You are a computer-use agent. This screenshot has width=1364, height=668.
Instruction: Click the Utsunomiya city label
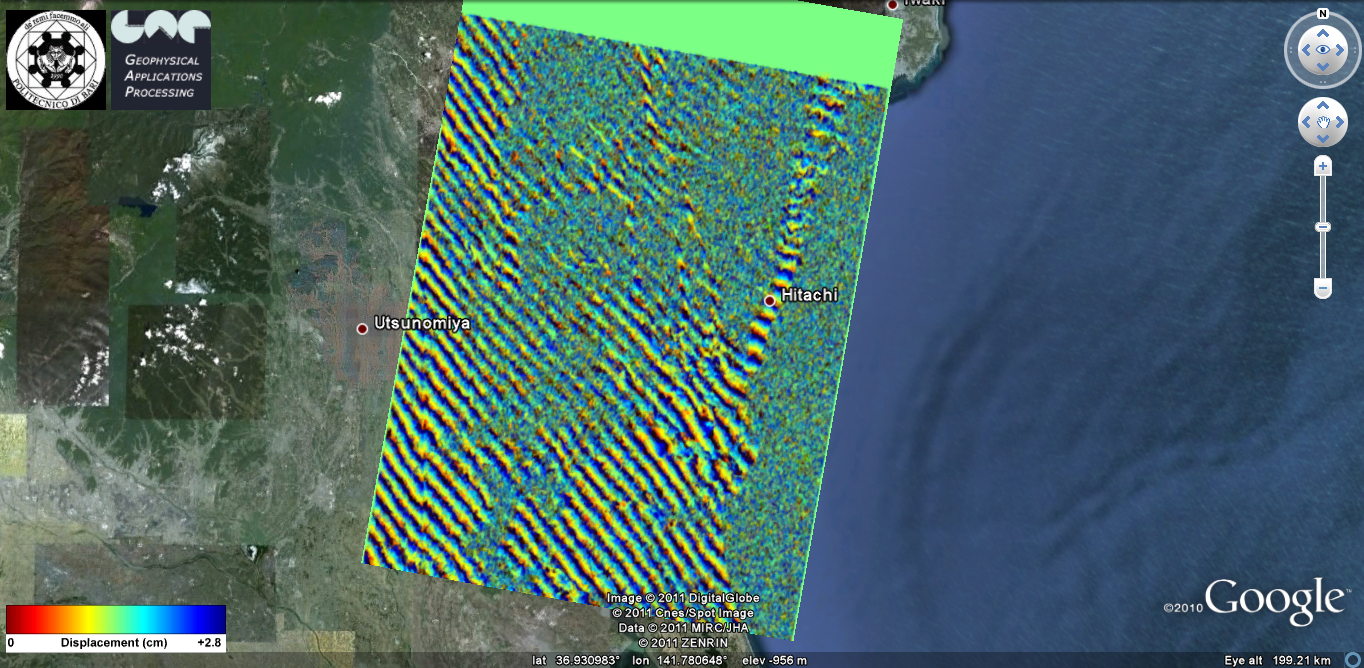(421, 323)
